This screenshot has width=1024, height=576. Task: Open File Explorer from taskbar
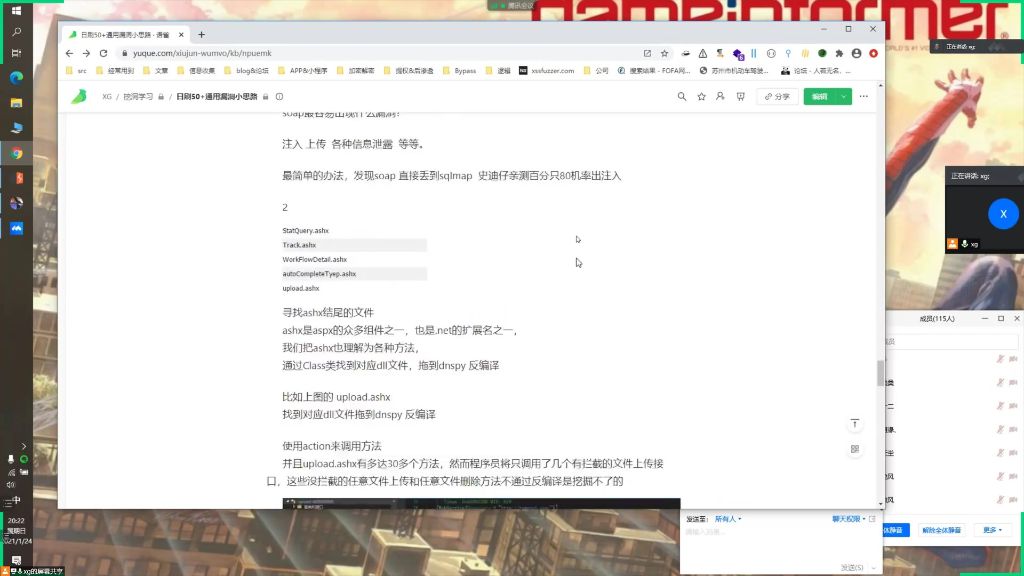tap(16, 103)
